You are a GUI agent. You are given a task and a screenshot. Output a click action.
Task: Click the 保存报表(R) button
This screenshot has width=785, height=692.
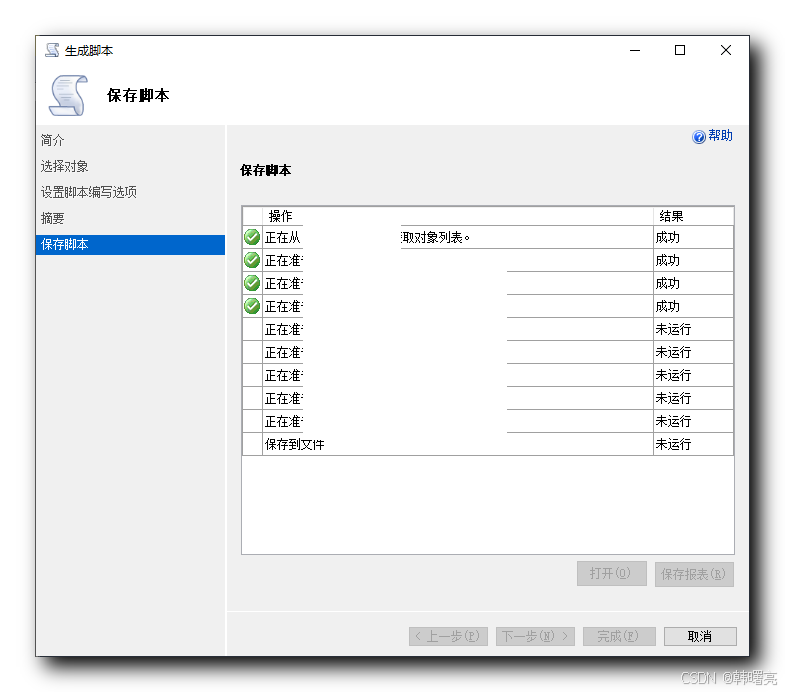pyautogui.click(x=694, y=574)
